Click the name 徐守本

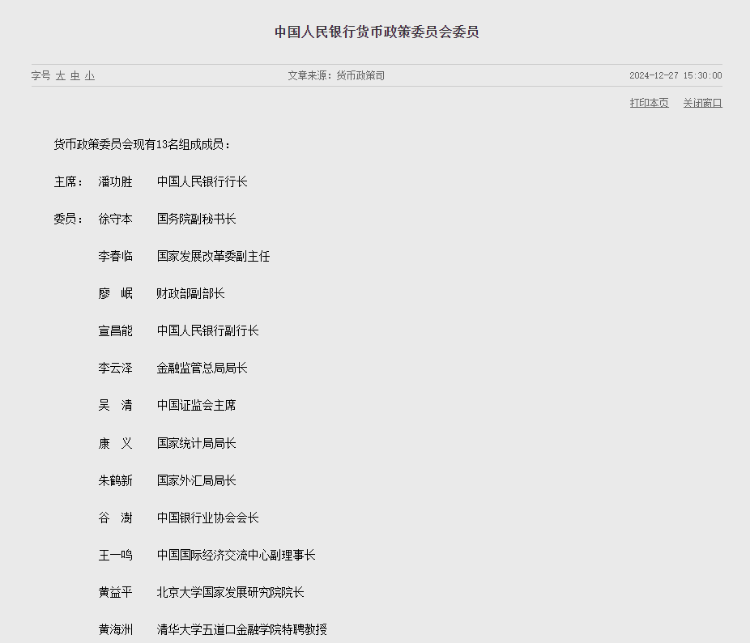[115, 219]
